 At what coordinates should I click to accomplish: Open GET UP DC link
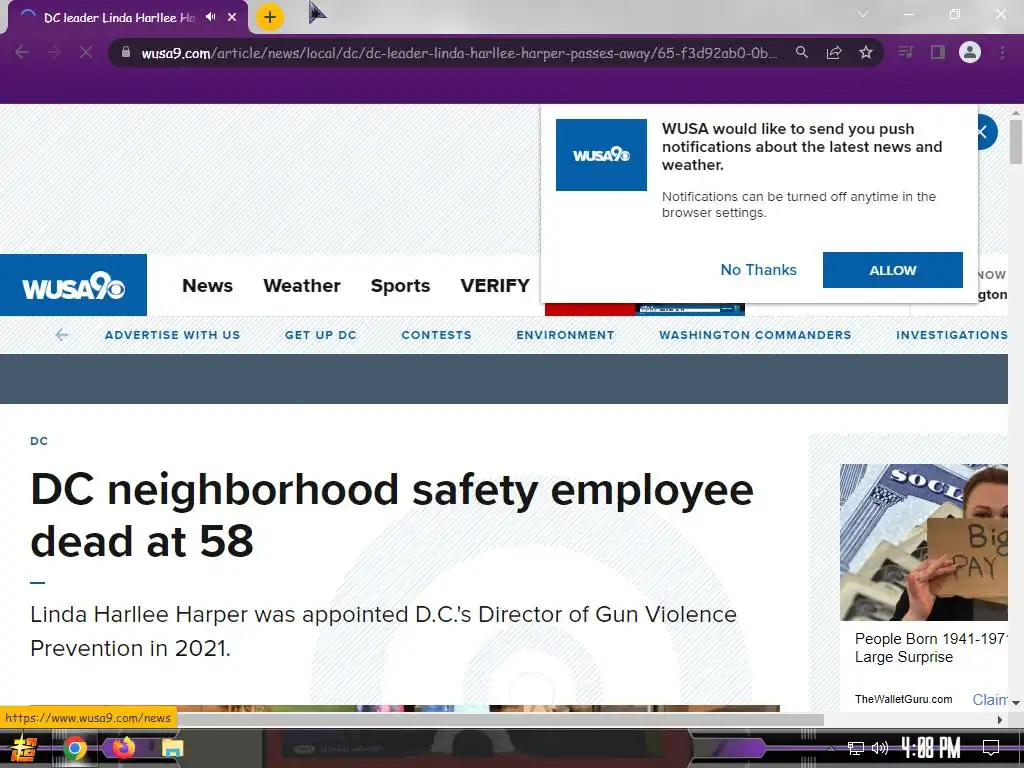321,335
